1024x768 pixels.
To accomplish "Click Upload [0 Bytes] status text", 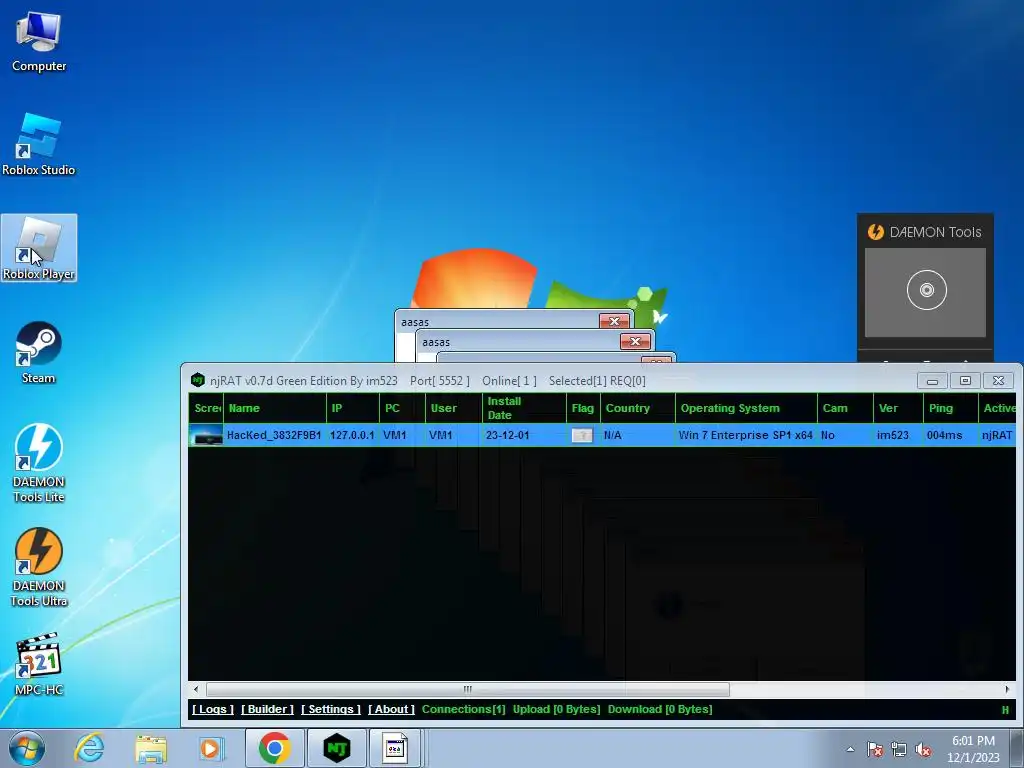I will [x=556, y=709].
